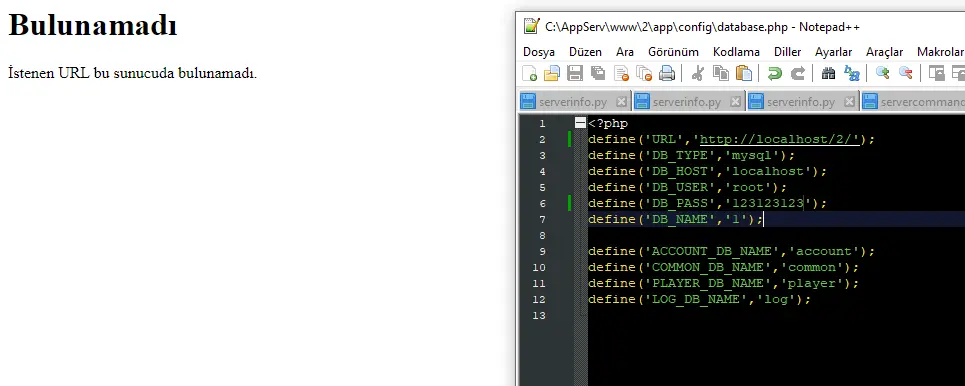
Task: Open Replace with the a-b icon
Action: tap(852, 73)
